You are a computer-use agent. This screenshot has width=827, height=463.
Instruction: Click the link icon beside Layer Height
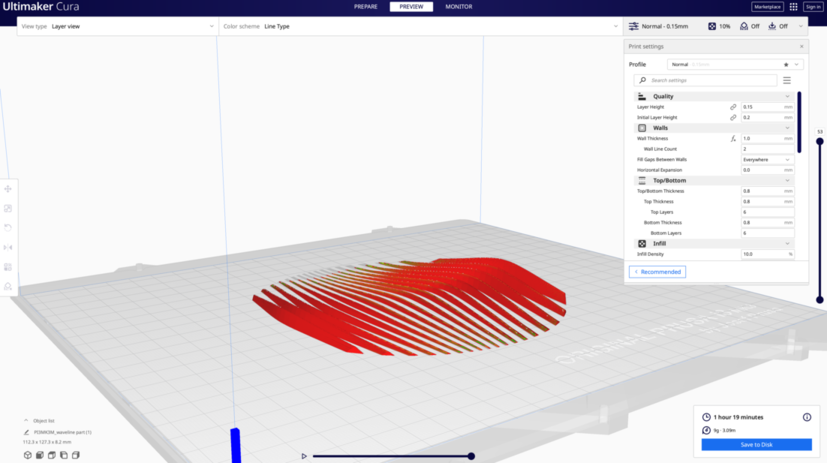(733, 107)
